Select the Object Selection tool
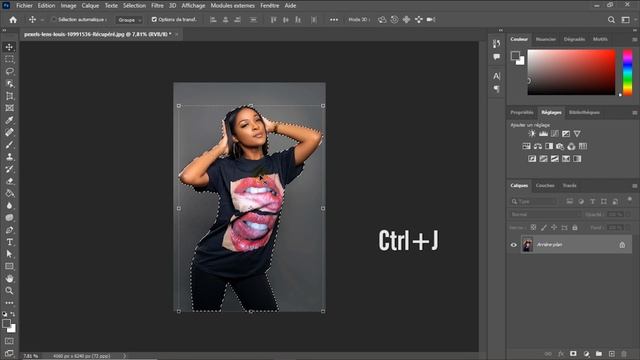 [x=9, y=84]
